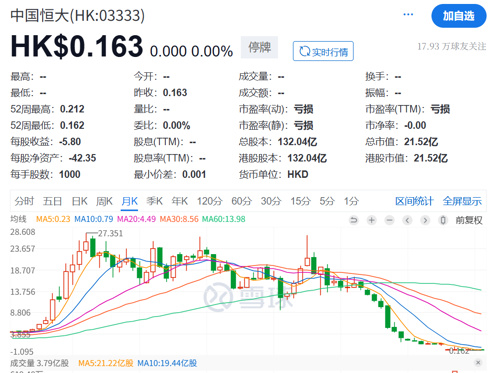Open the 前复权 adjustment dropdown

tap(469, 220)
